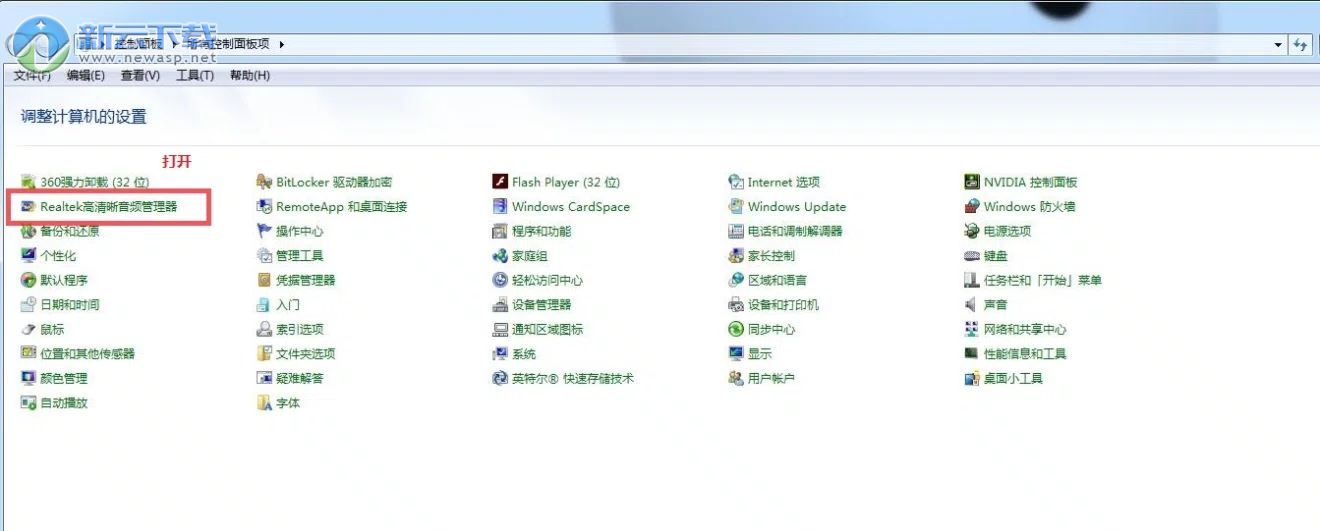This screenshot has height=531, width=1320.
Task: Open the Windows Update icon
Action: (737, 207)
